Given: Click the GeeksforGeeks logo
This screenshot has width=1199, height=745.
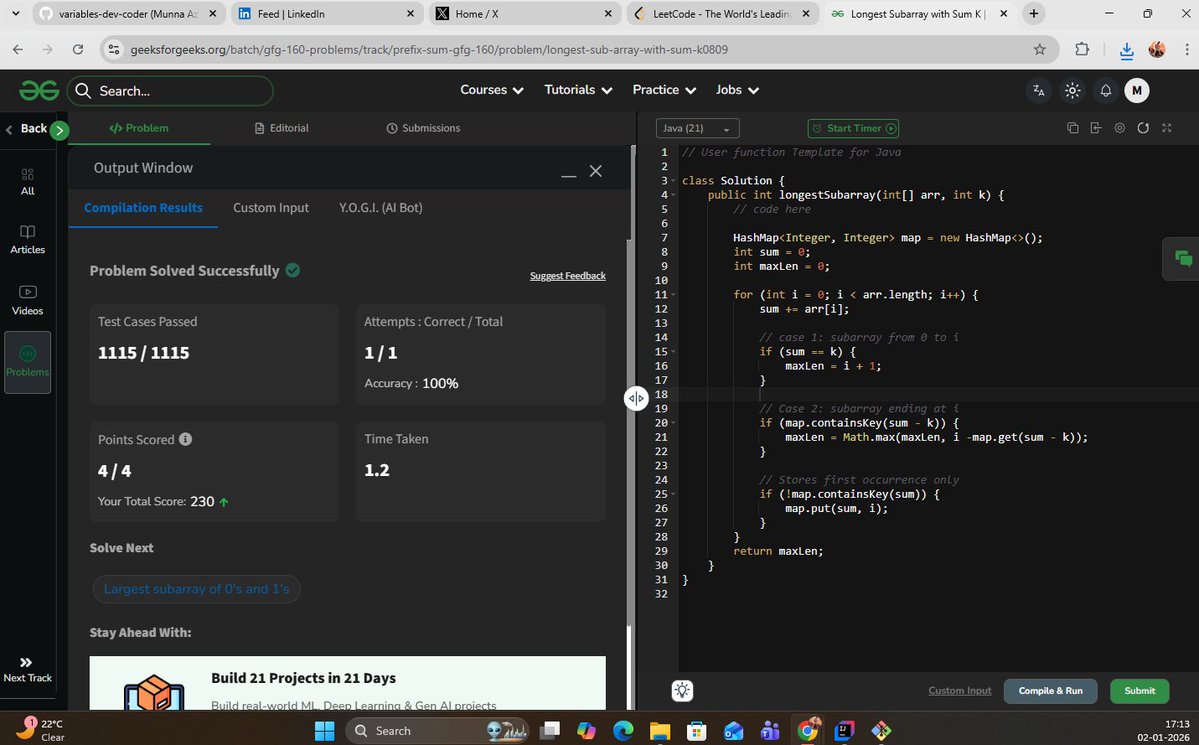Looking at the screenshot, I should tap(39, 90).
